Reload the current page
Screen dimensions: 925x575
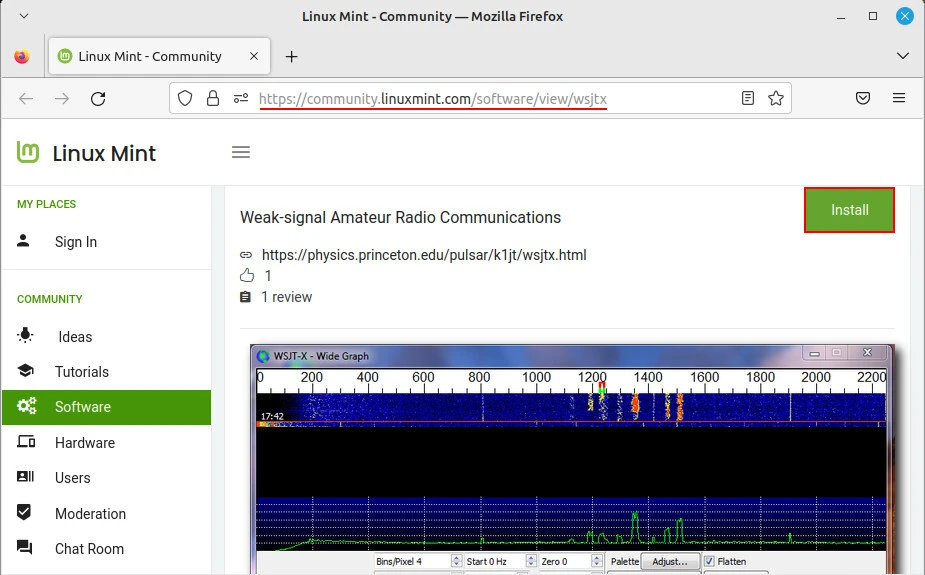pyautogui.click(x=98, y=98)
